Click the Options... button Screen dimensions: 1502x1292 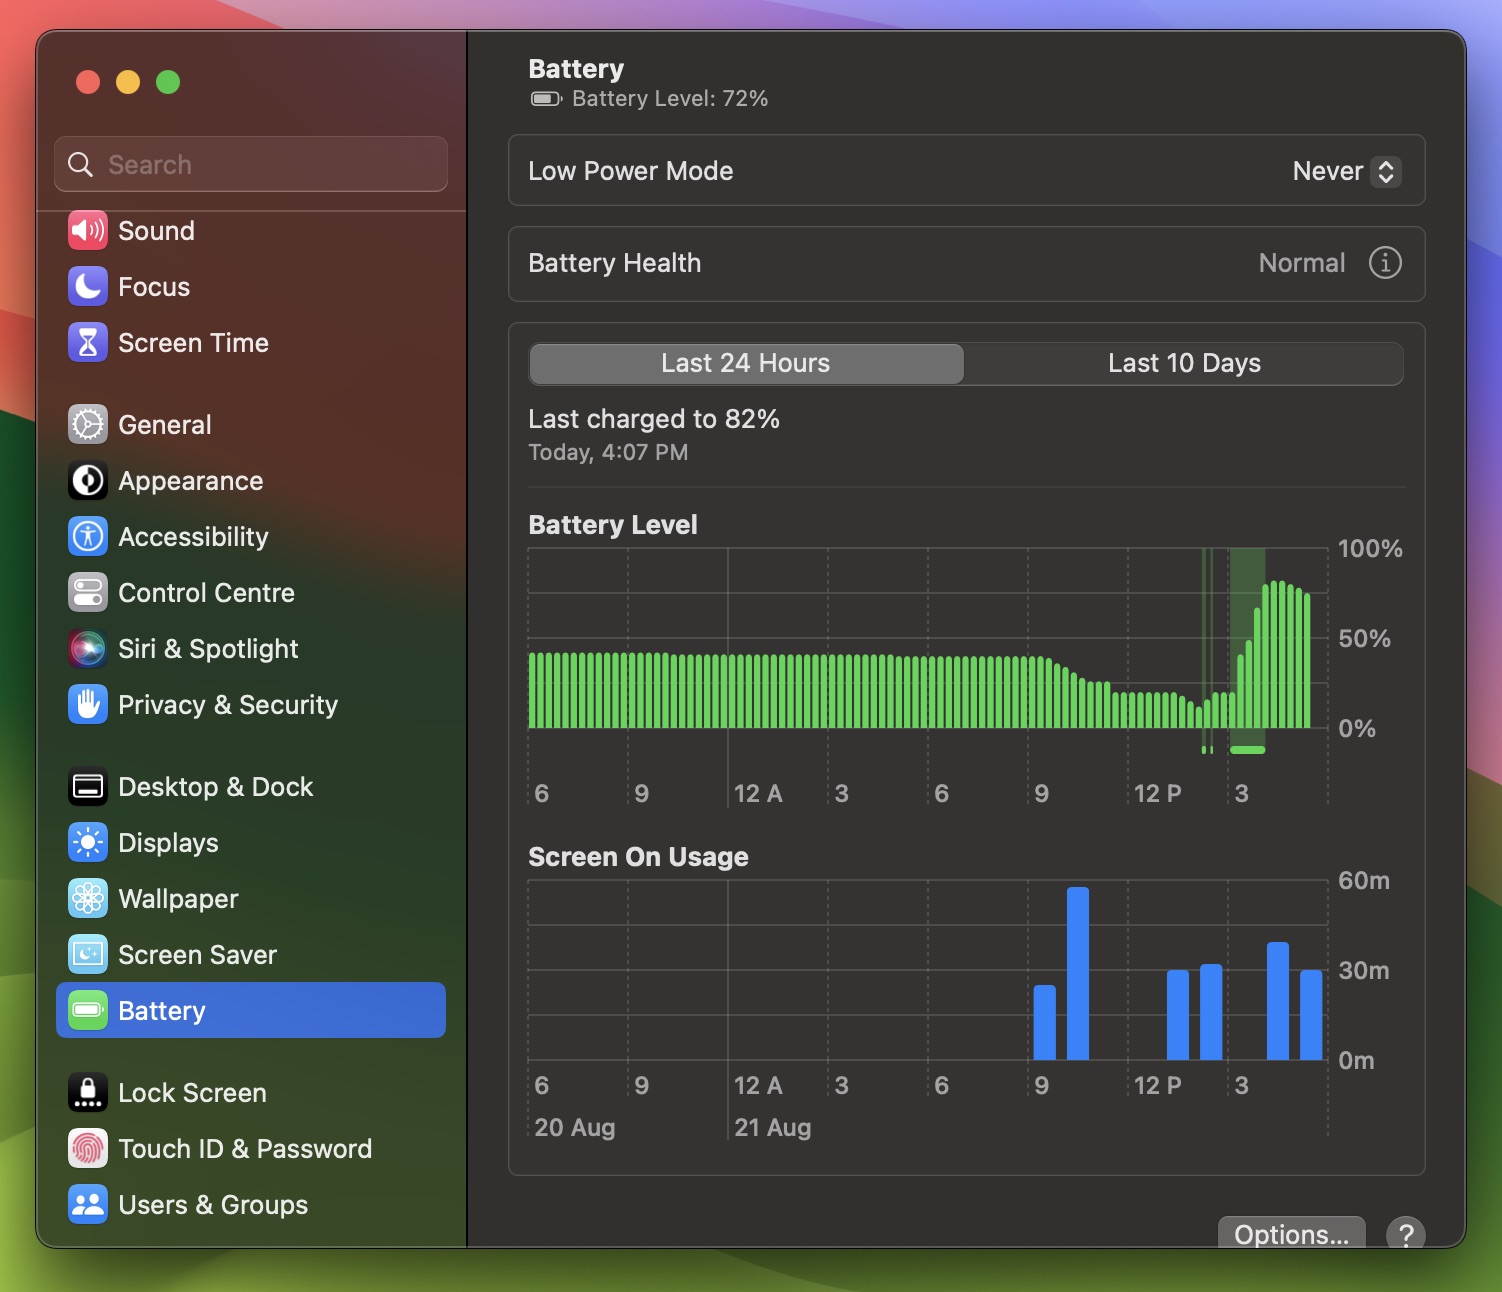pyautogui.click(x=1291, y=1234)
